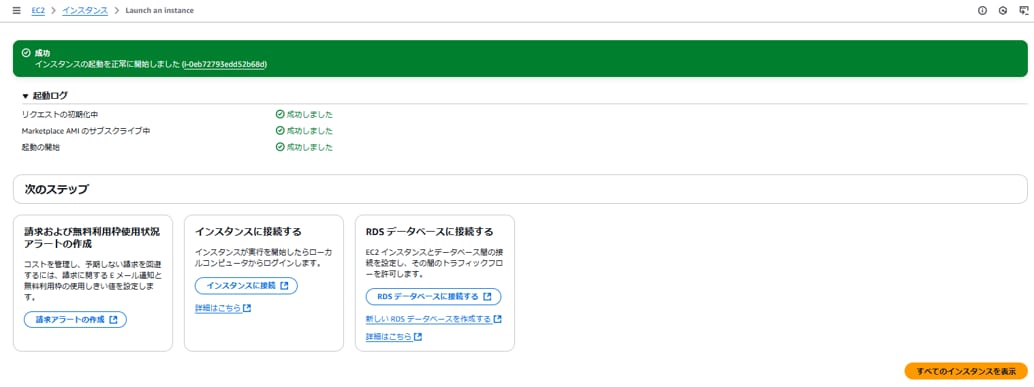Click 'Launch an instance' breadcrumb text

pyautogui.click(x=160, y=11)
